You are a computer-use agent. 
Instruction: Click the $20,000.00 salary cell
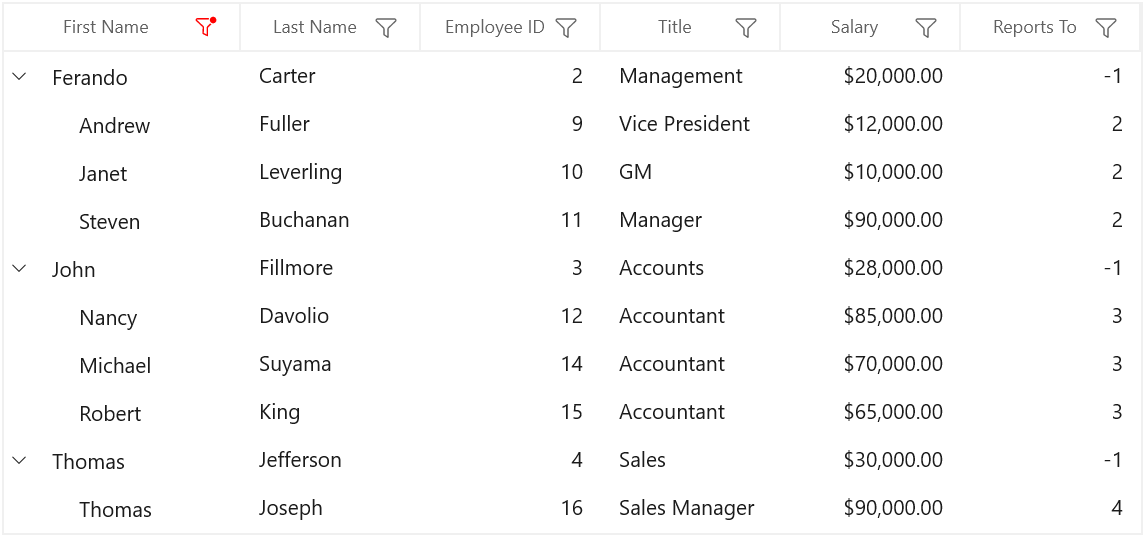click(893, 75)
